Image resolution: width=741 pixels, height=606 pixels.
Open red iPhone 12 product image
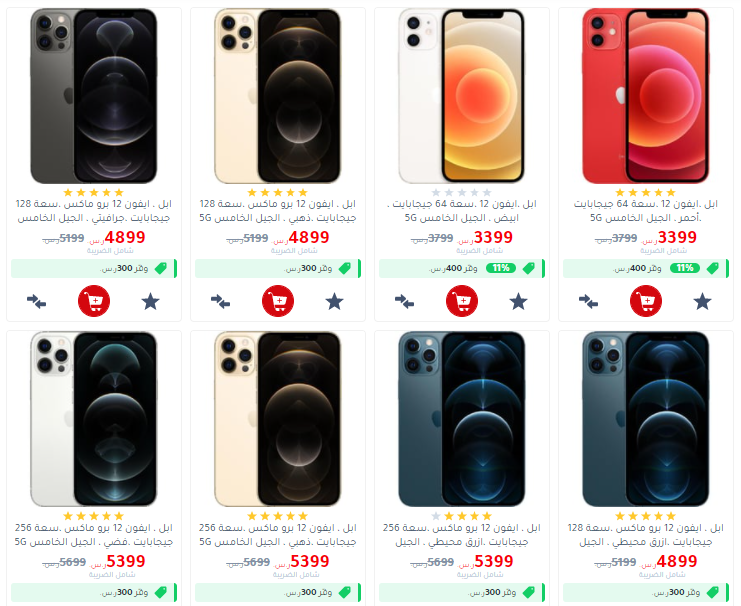[646, 96]
